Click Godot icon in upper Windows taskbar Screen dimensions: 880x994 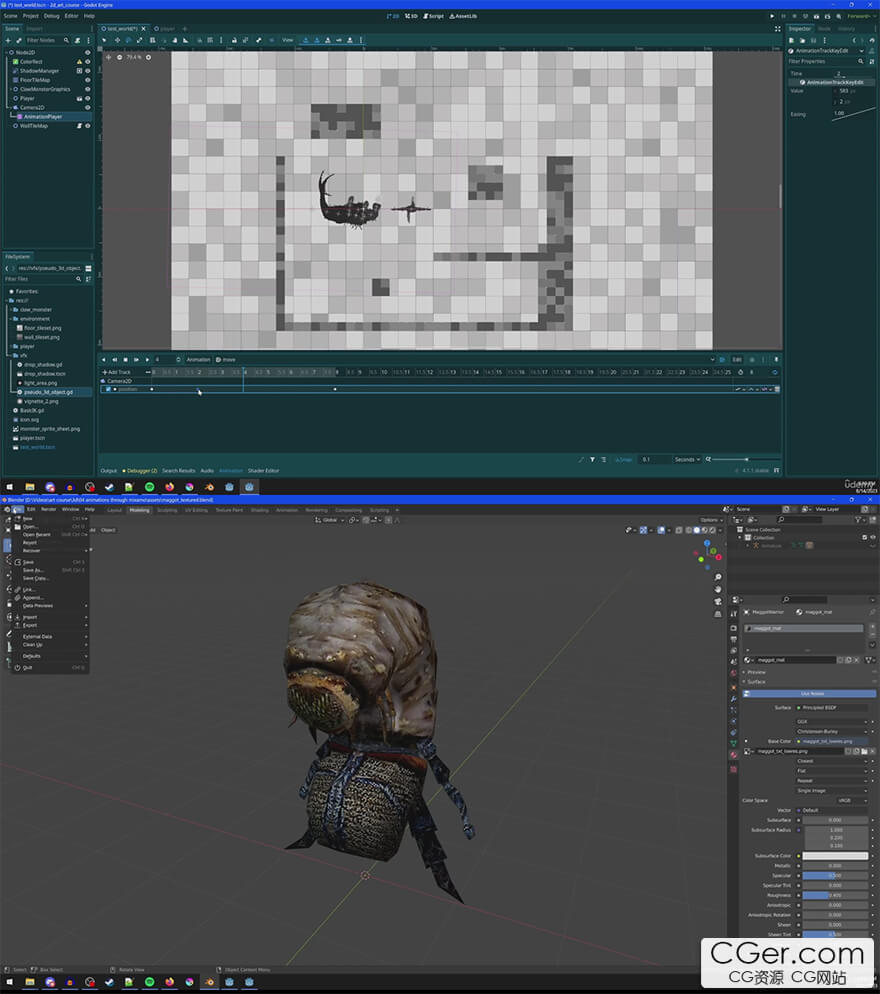[249, 487]
